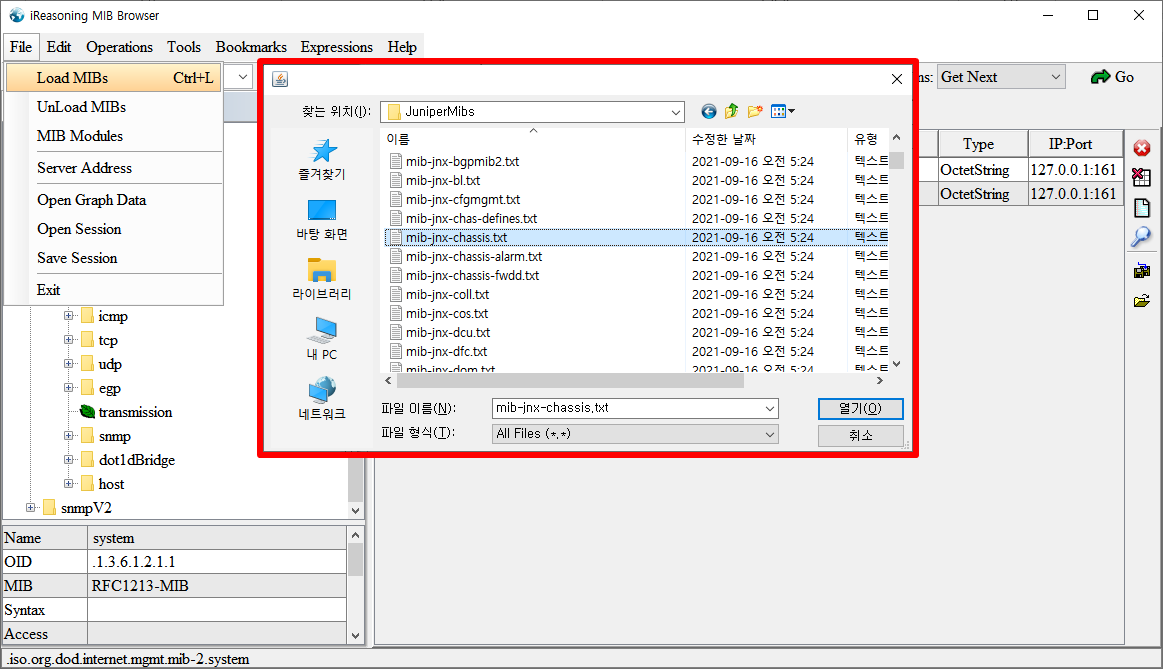Choose UnLoad MIBs menu entry
1163x669 pixels.
(113, 107)
